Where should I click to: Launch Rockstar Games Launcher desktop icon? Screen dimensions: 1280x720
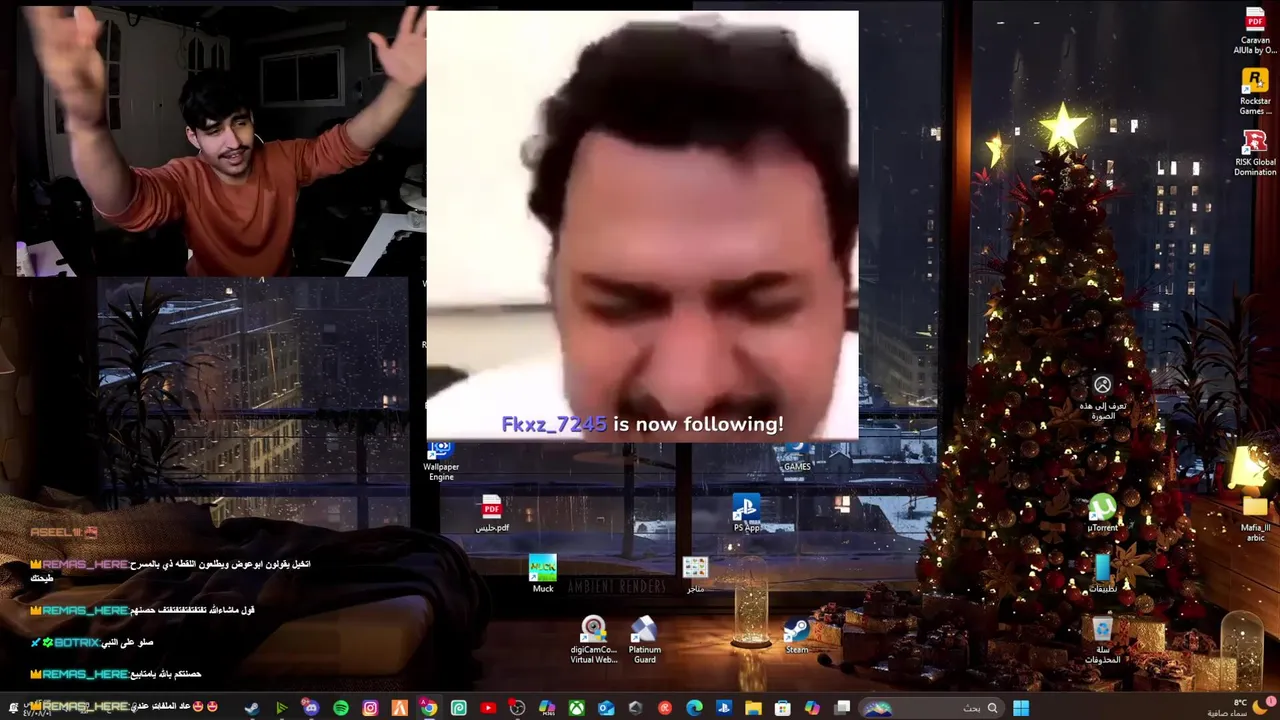1255,91
